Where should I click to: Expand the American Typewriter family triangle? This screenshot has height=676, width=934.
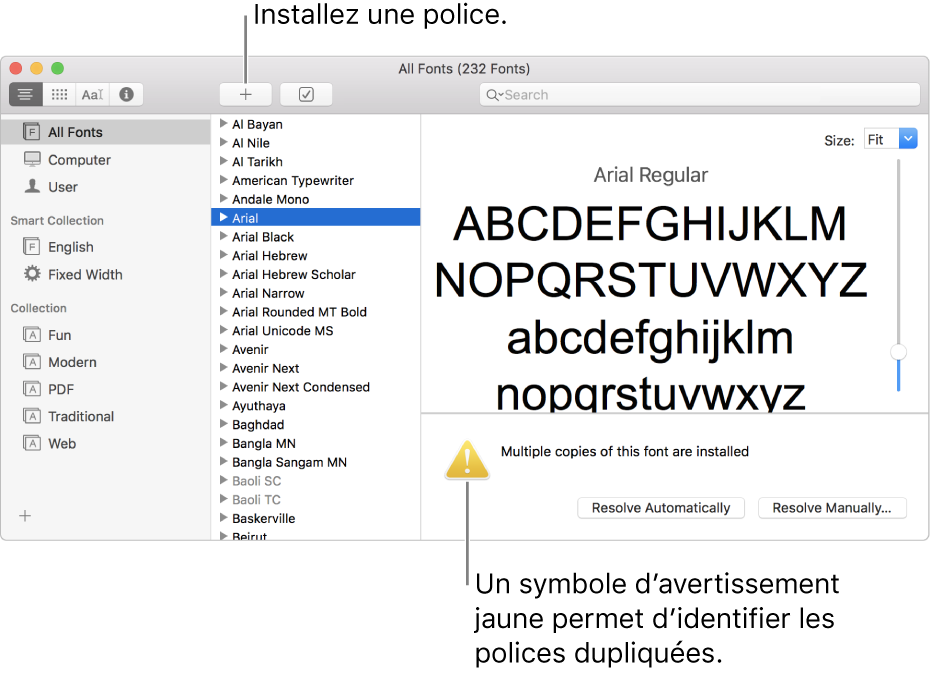(223, 180)
